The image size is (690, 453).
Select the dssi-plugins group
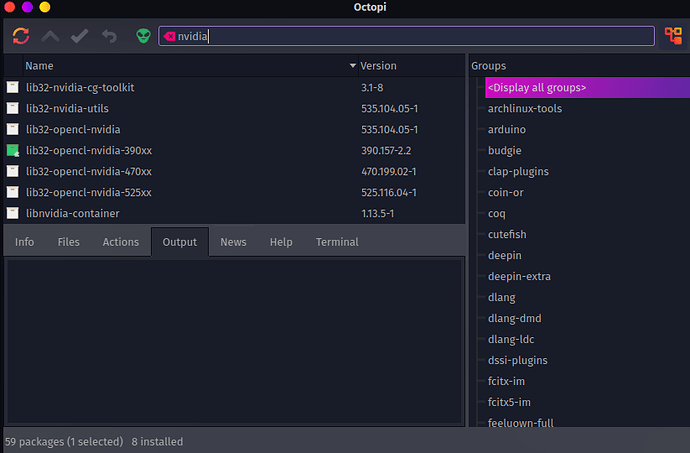[x=518, y=361]
